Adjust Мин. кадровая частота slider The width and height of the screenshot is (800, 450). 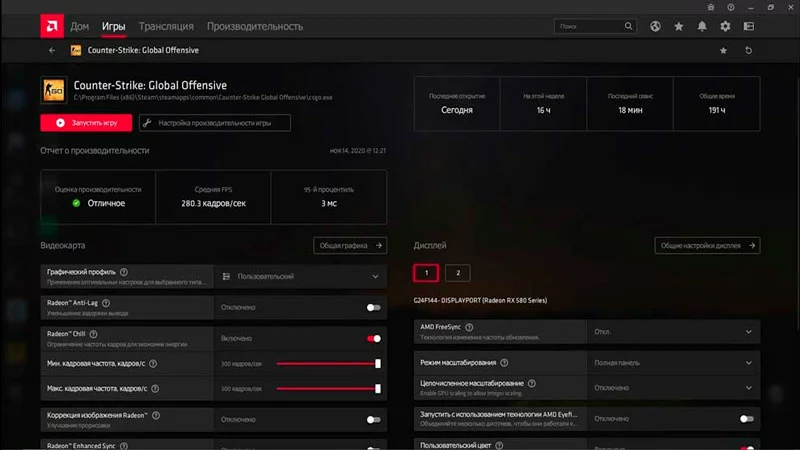pyautogui.click(x=328, y=363)
